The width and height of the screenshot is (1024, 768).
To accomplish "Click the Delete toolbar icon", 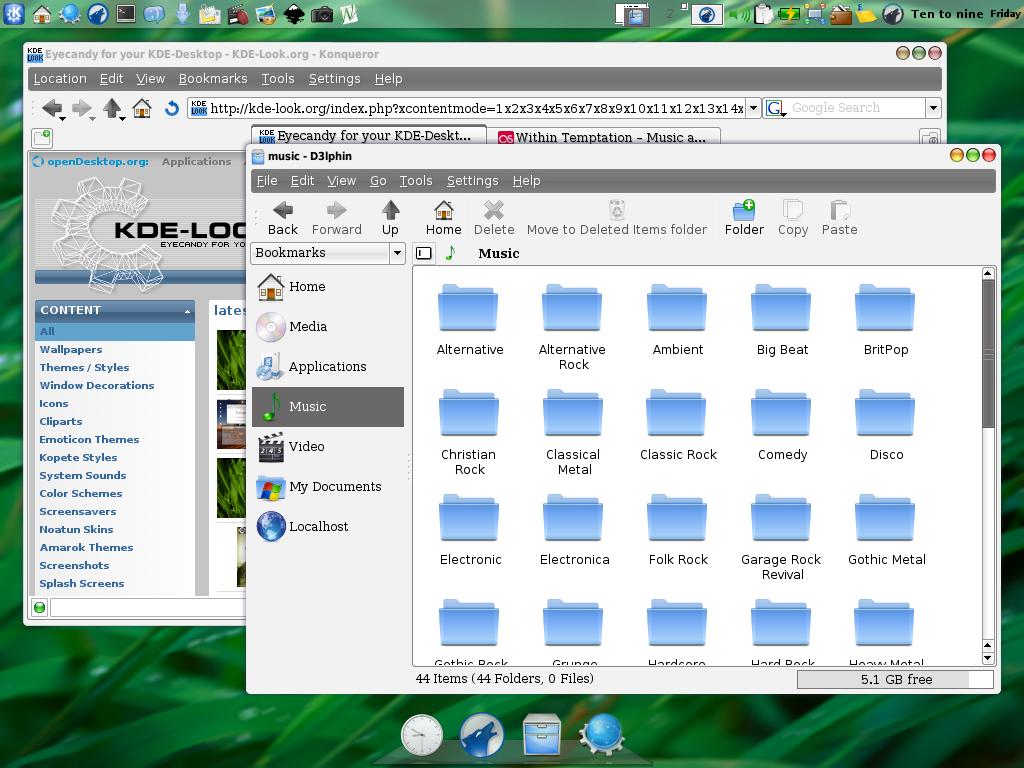I will coord(494,218).
